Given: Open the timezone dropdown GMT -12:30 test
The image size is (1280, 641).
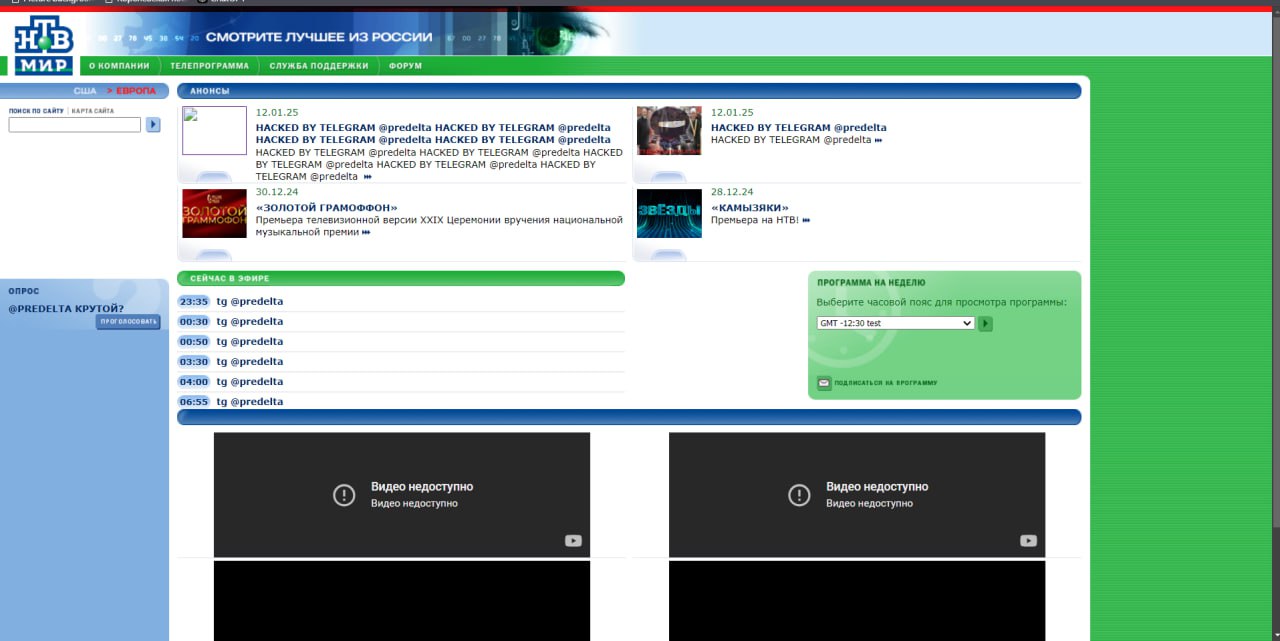Looking at the screenshot, I should pyautogui.click(x=895, y=323).
